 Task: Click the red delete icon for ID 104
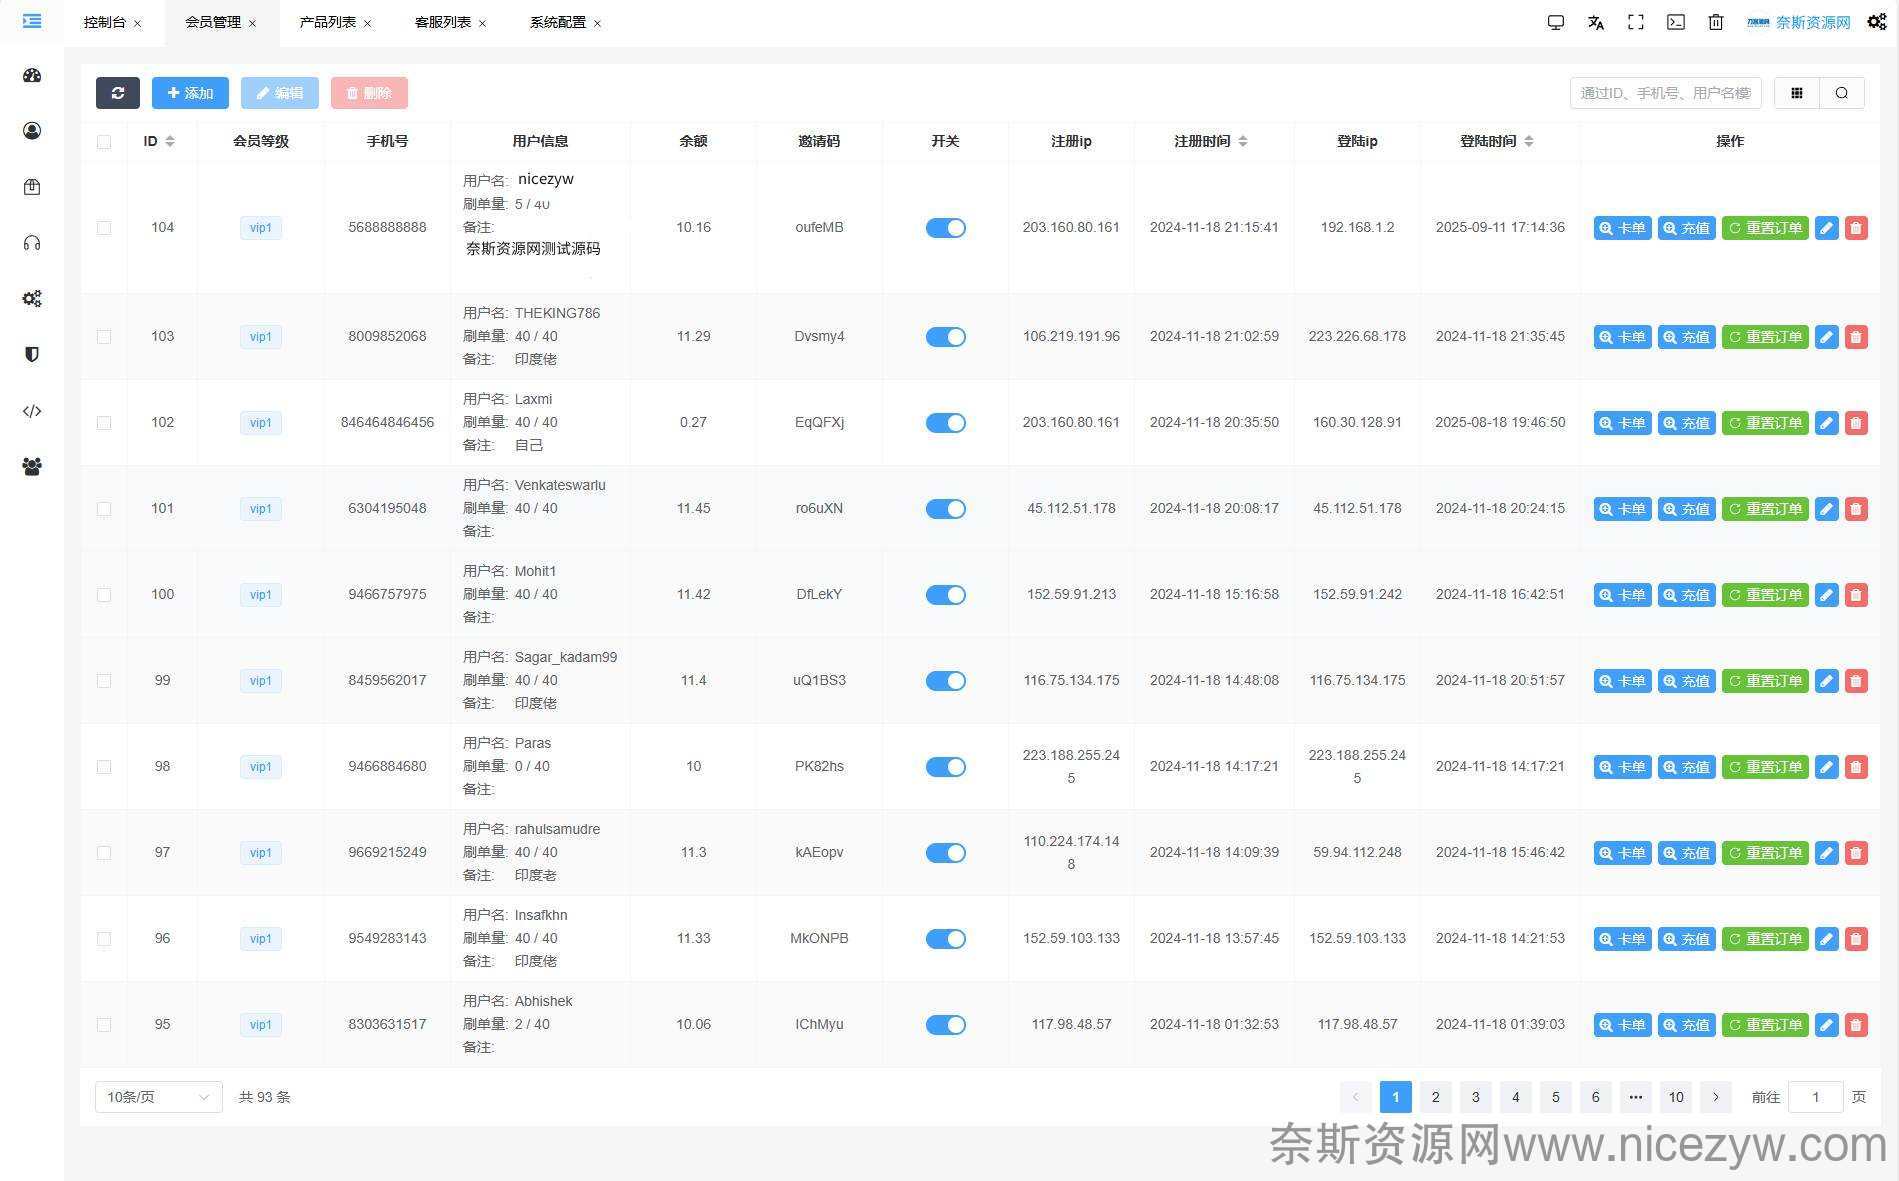click(x=1856, y=228)
